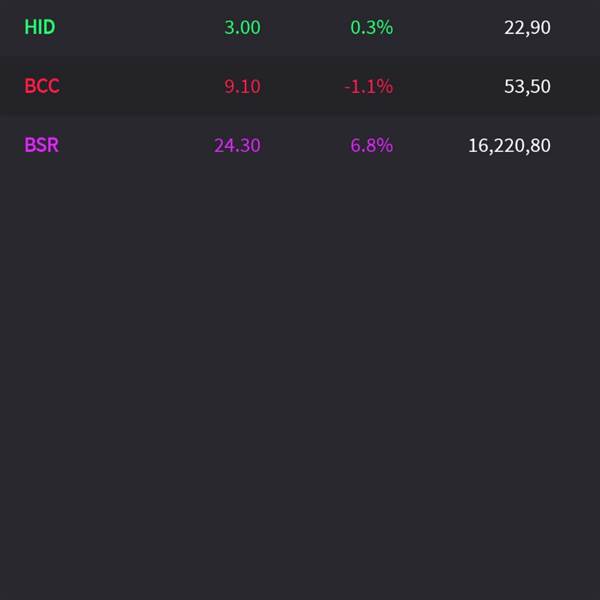The width and height of the screenshot is (600, 600).
Task: Tap the red -1.1% value
Action: (368, 86)
